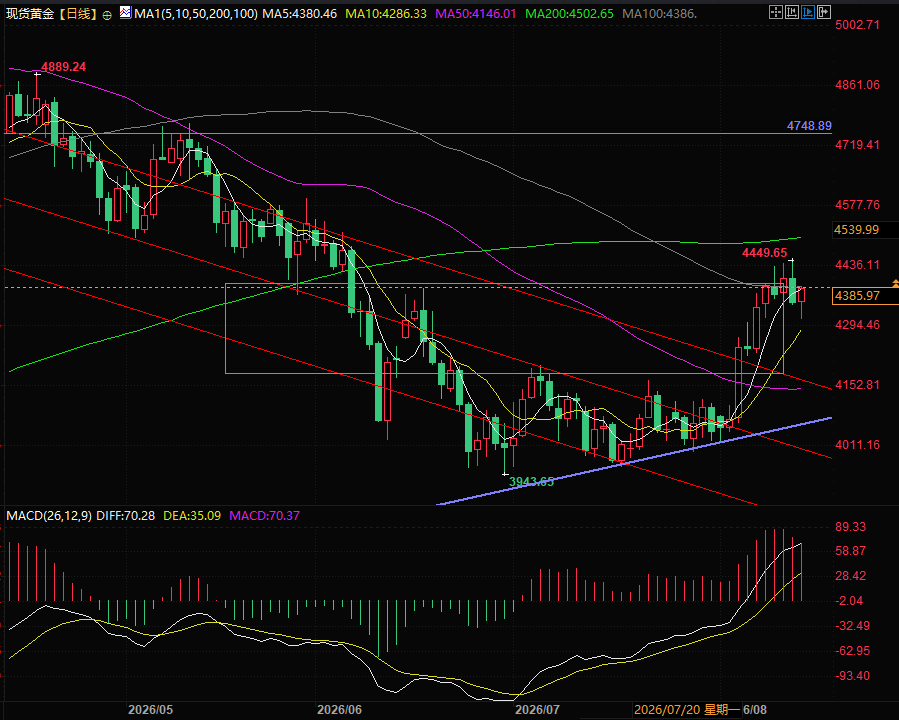Viewport: 899px width, 720px height.
Task: Click the MACD(26,12,9) indicator label
Action: point(49,515)
